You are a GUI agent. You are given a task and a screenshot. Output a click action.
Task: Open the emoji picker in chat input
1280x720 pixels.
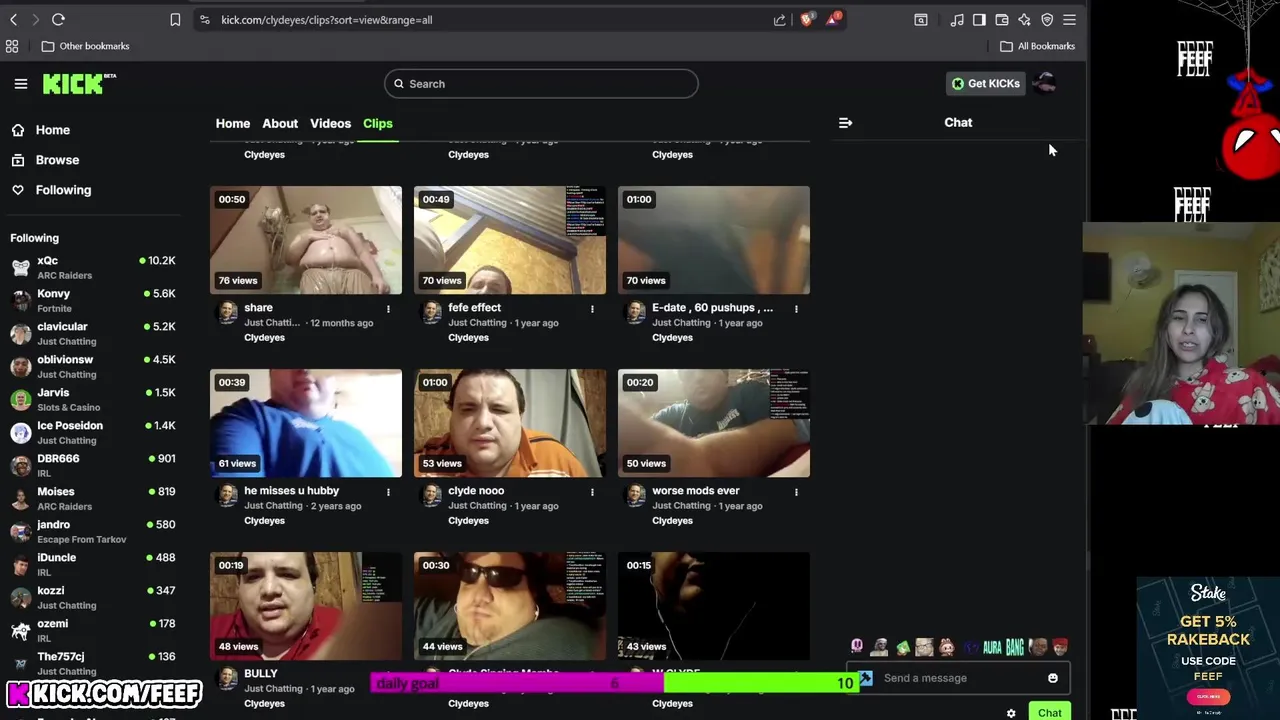click(x=1052, y=678)
